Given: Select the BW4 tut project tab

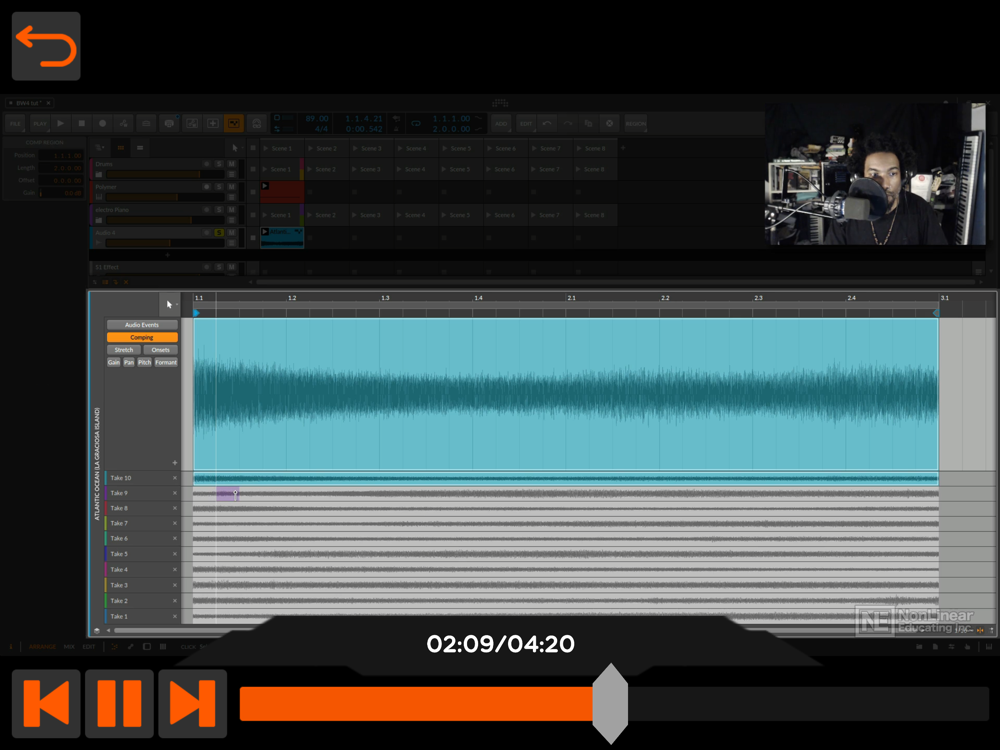Looking at the screenshot, I should (29, 103).
